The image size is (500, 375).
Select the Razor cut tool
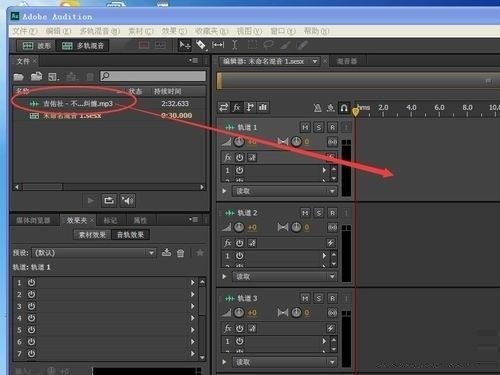[x=201, y=45]
